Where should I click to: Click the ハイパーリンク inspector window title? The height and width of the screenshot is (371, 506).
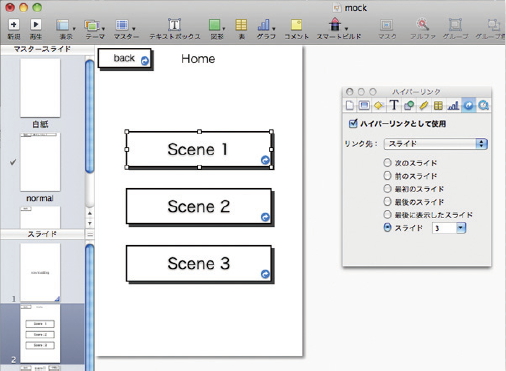[416, 92]
